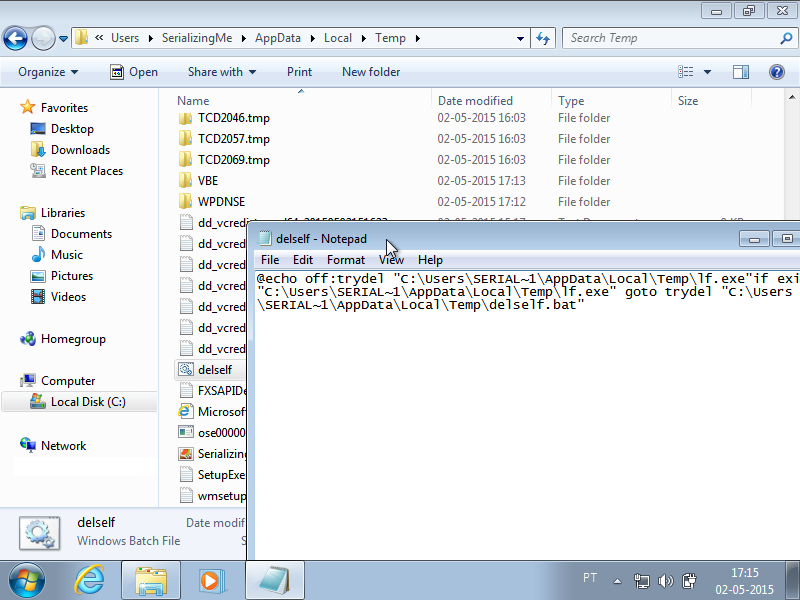Click the Print toolbar button
Image resolution: width=800 pixels, height=600 pixels.
tap(299, 72)
